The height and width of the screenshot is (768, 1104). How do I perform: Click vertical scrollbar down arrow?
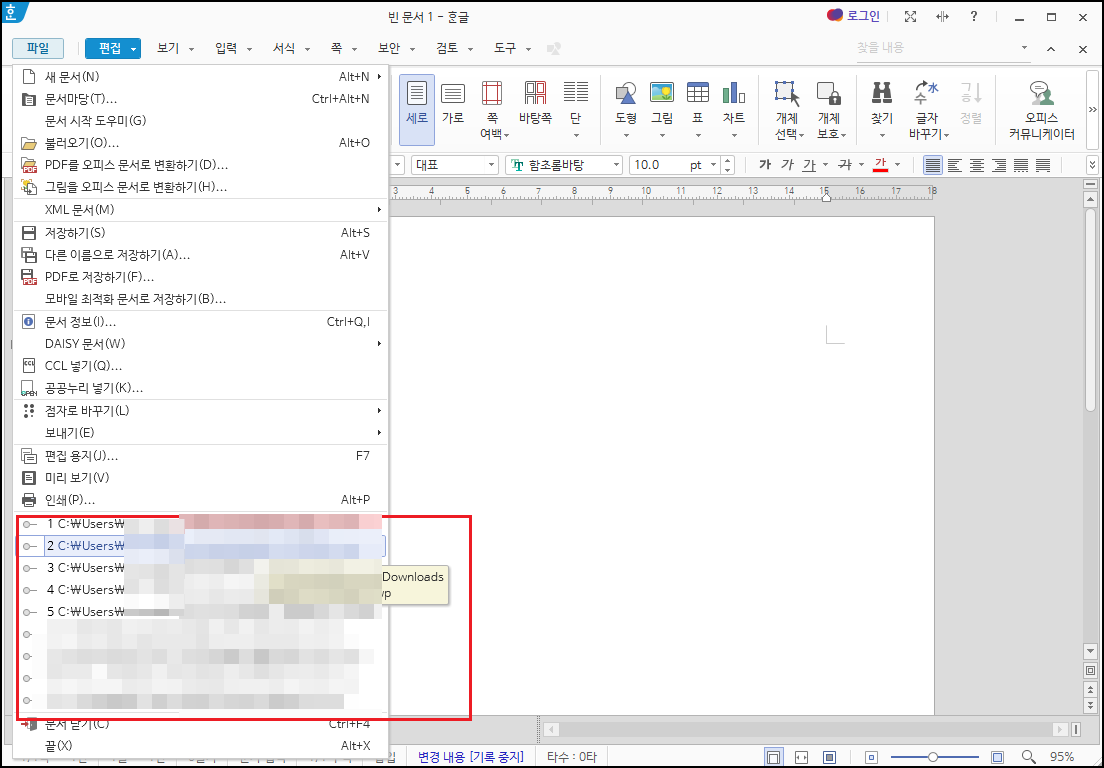pyautogui.click(x=1090, y=652)
